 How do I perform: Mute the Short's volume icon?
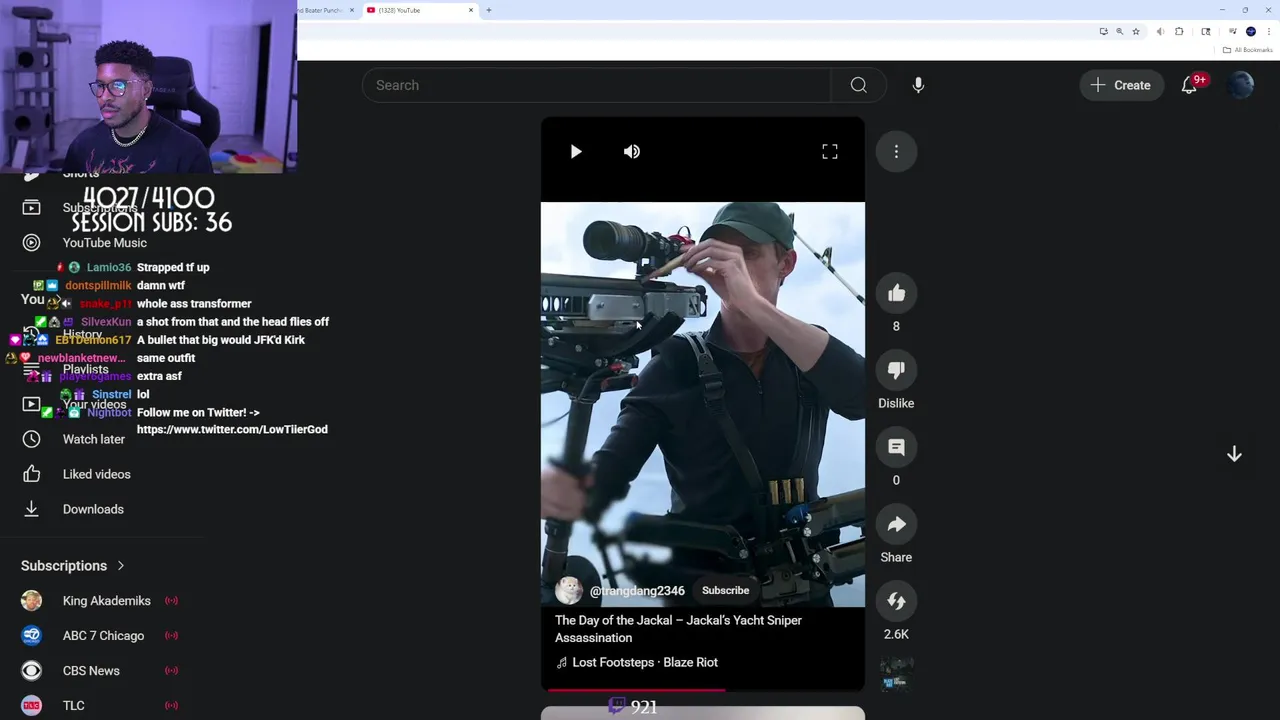632,151
